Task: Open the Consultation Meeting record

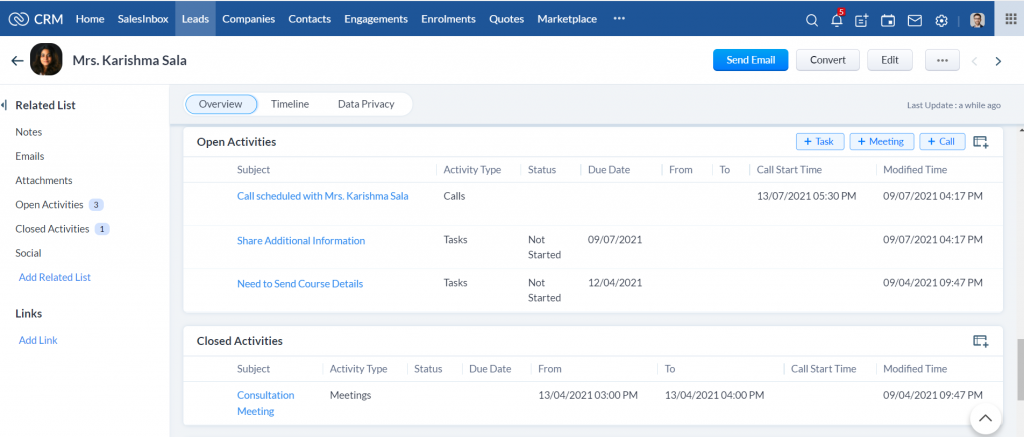Action: click(x=266, y=403)
